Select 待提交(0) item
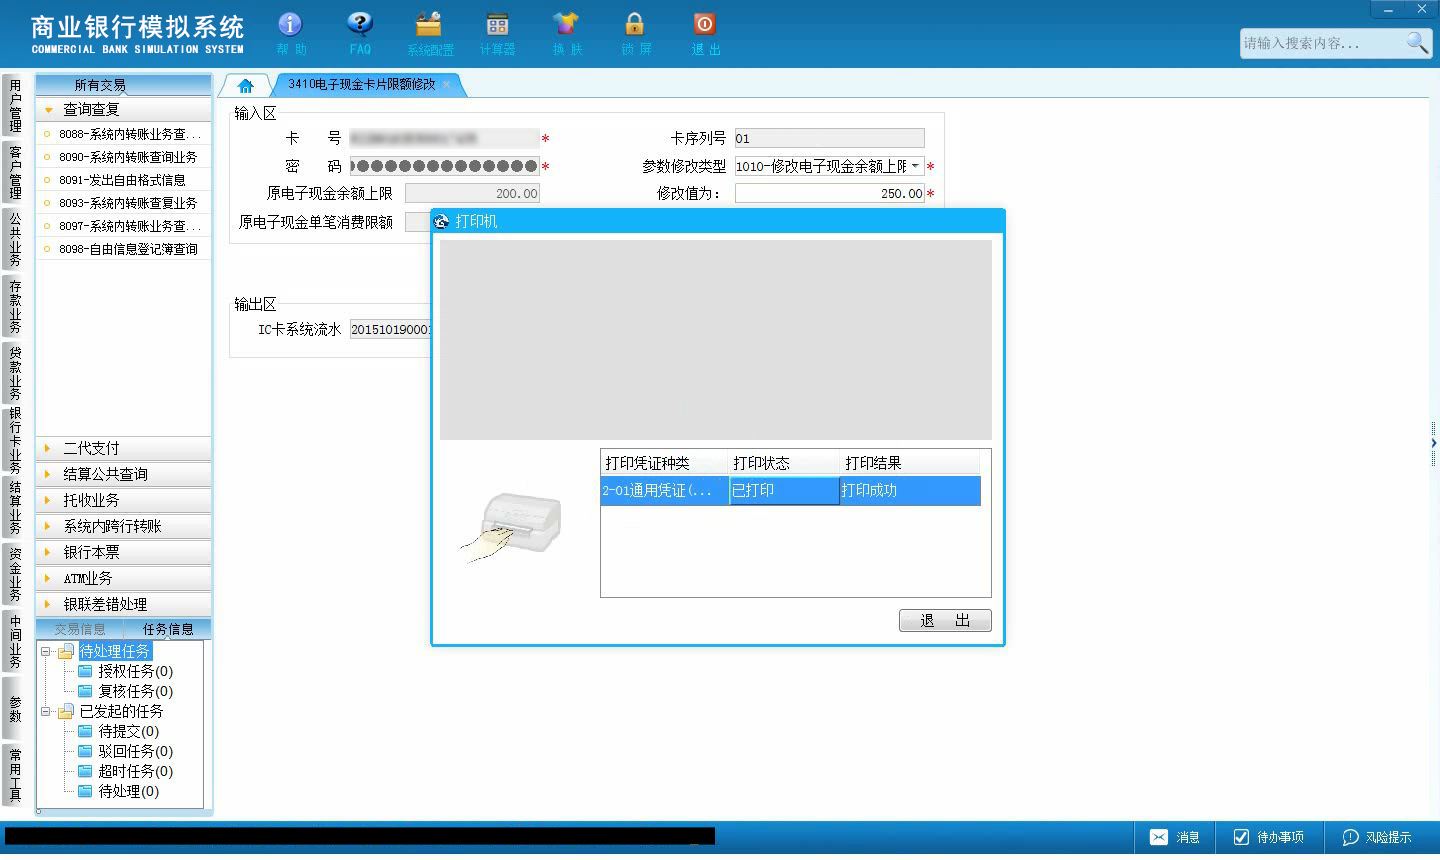This screenshot has height=860, width=1440. click(118, 731)
